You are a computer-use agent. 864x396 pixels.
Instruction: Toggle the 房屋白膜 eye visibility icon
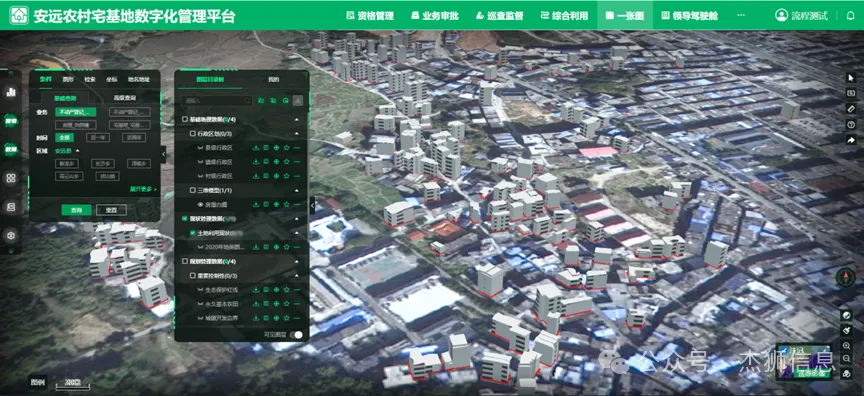201,204
